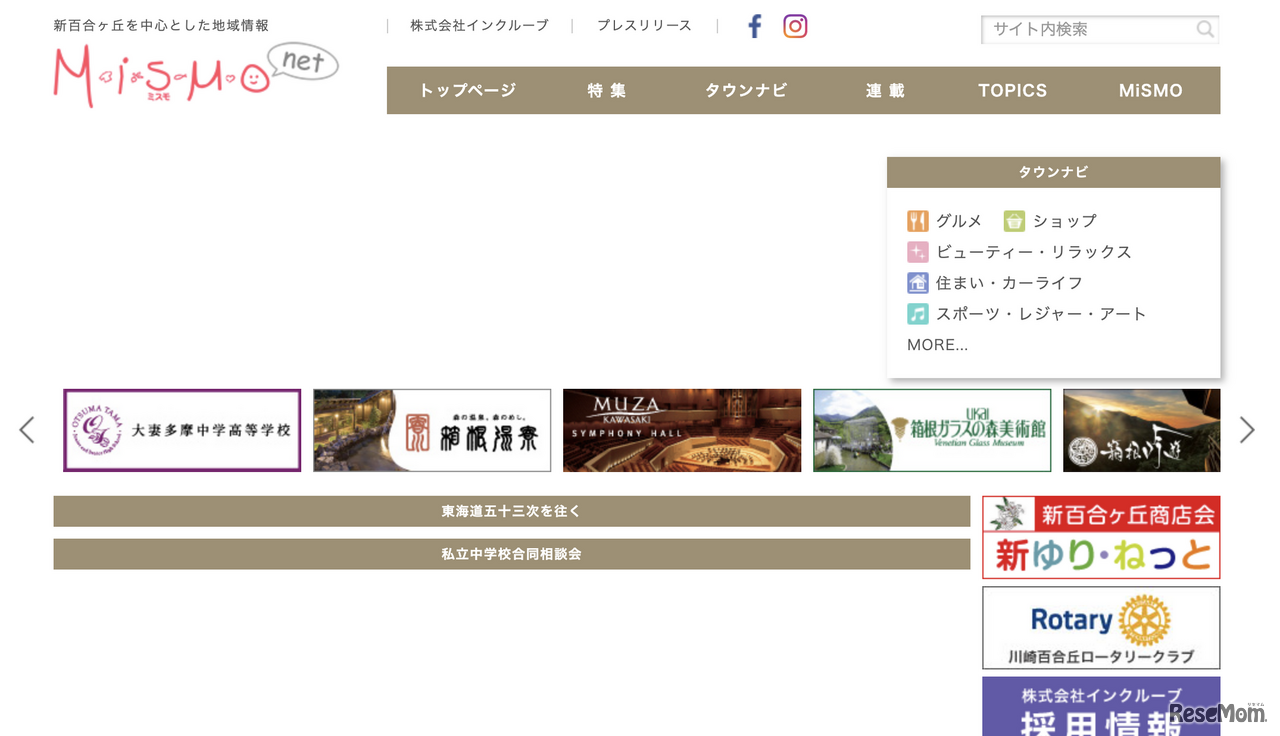Open タウンナビ in the navigation bar
Image resolution: width=1280 pixels, height=736 pixels.
click(x=746, y=90)
